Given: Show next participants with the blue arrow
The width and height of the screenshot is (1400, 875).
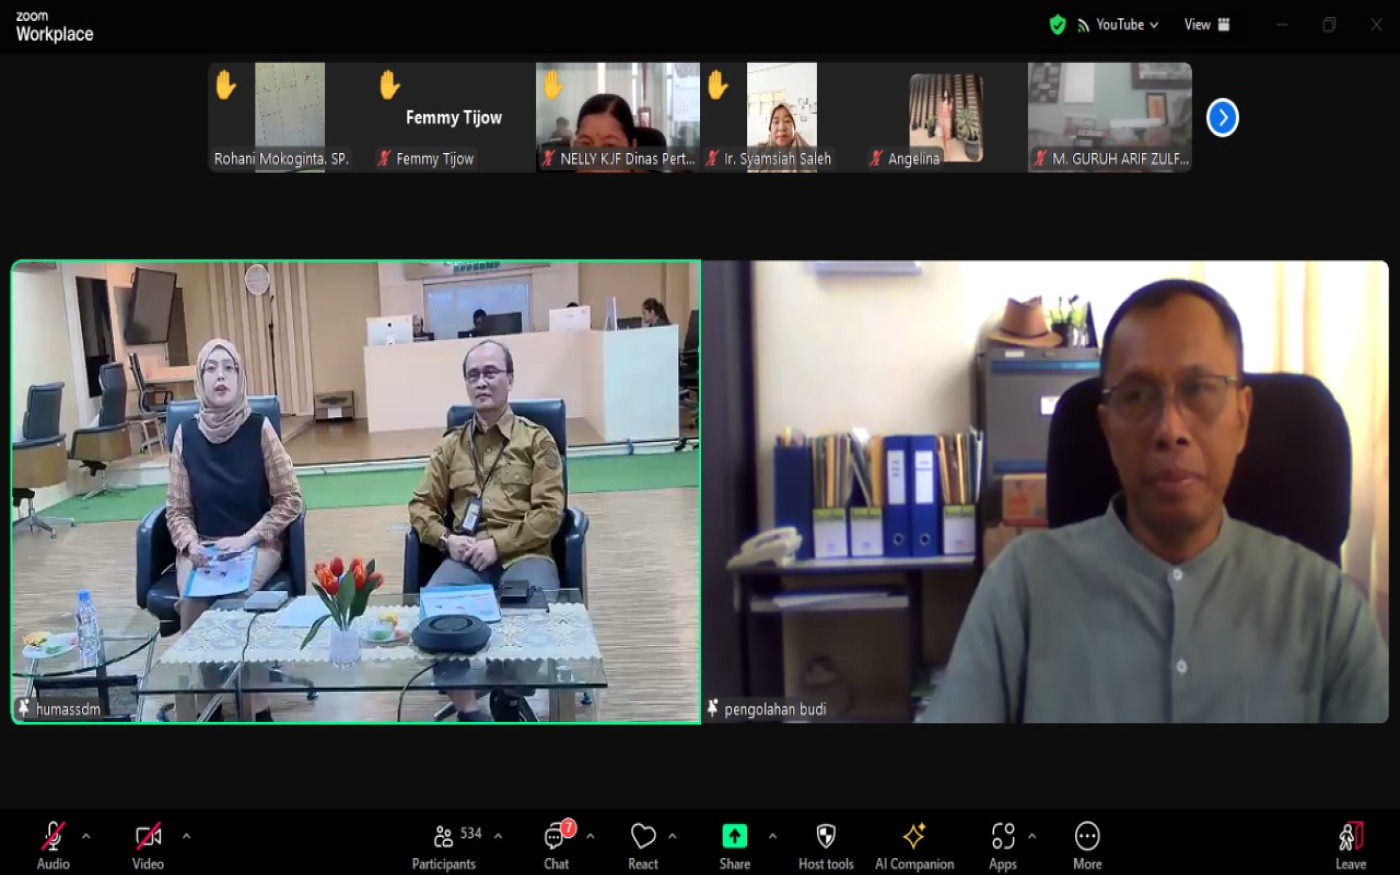Looking at the screenshot, I should (1222, 118).
